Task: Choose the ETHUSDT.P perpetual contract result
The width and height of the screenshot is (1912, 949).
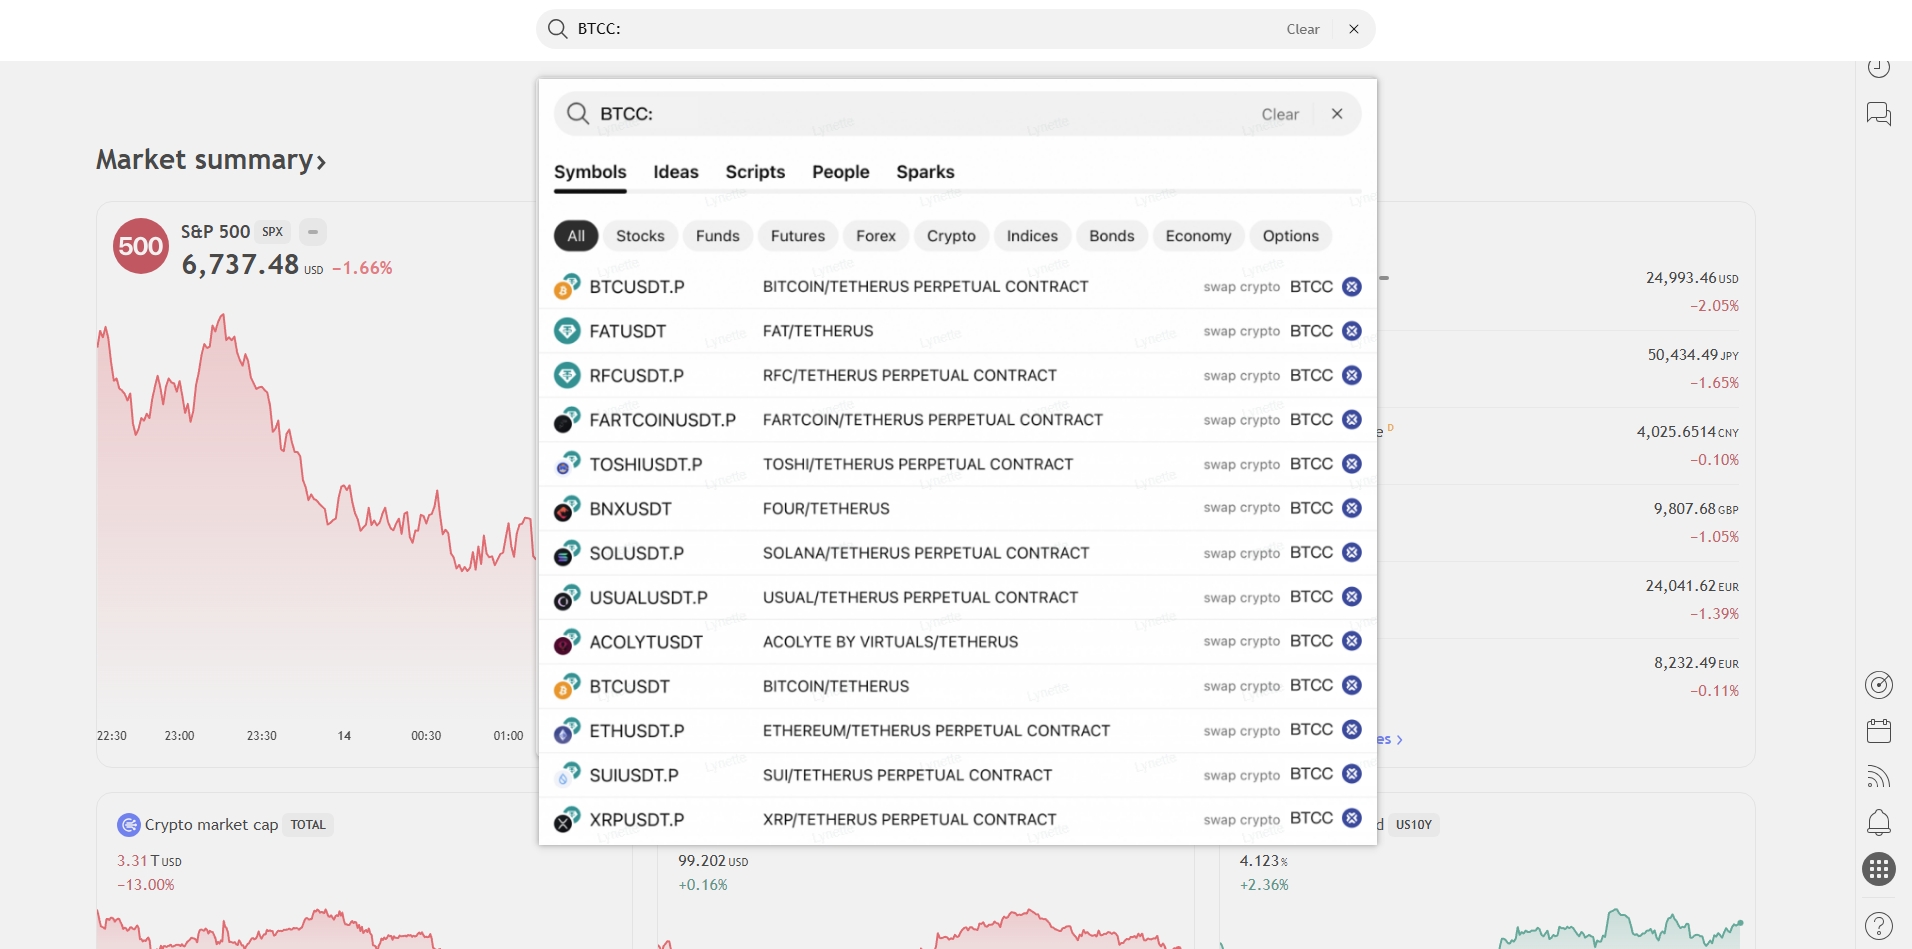Action: [636, 731]
